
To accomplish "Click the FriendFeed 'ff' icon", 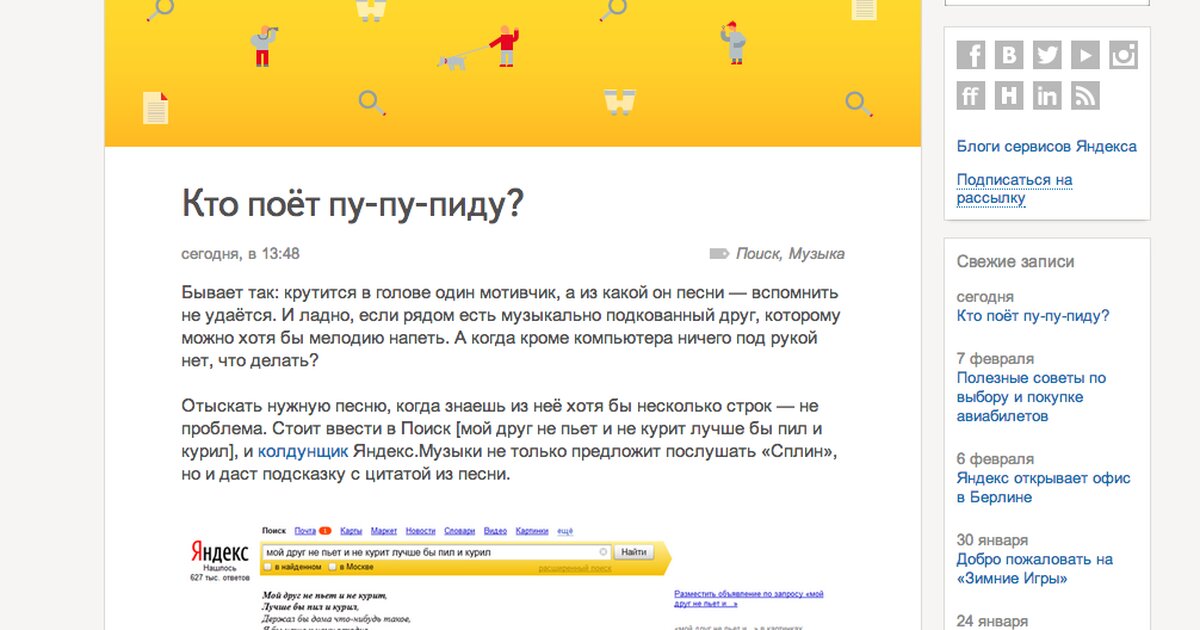I will click(x=970, y=95).
